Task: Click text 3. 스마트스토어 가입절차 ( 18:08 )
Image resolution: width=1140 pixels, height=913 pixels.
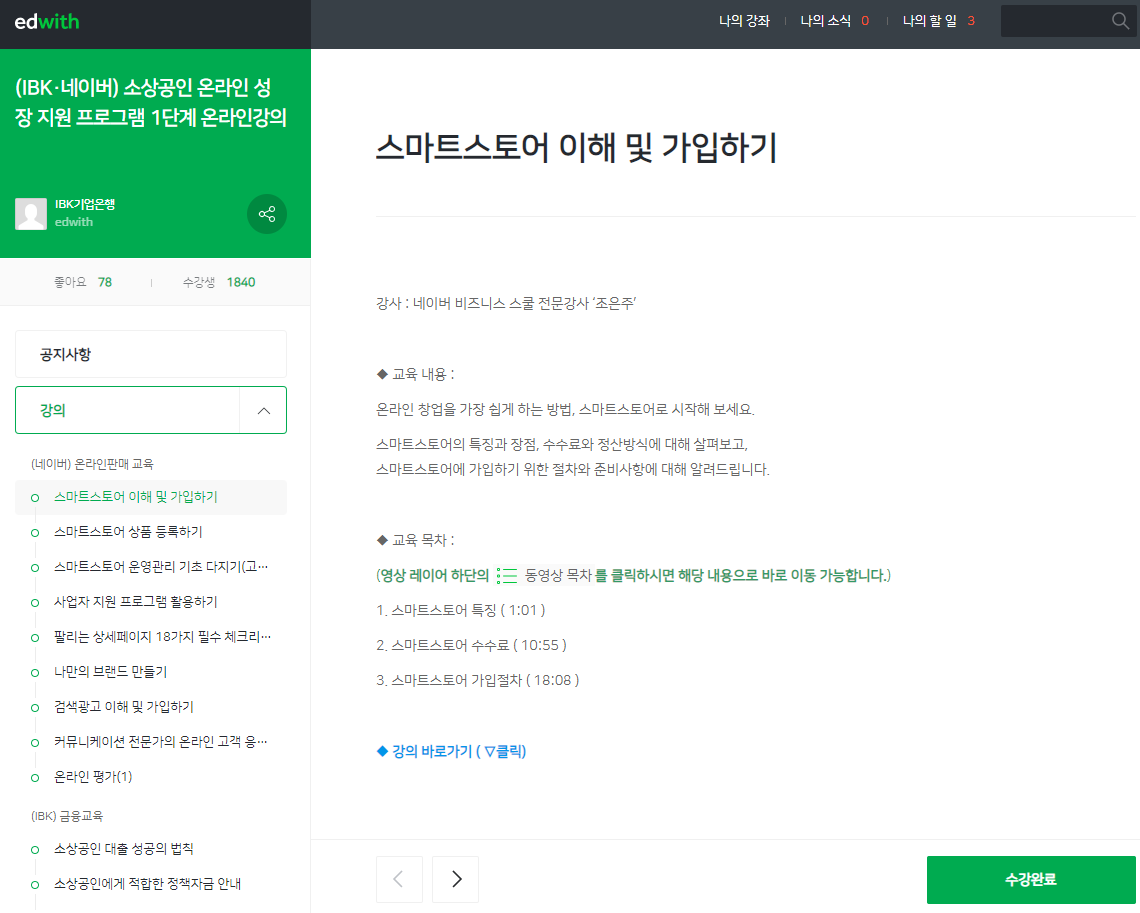Action: coord(478,680)
